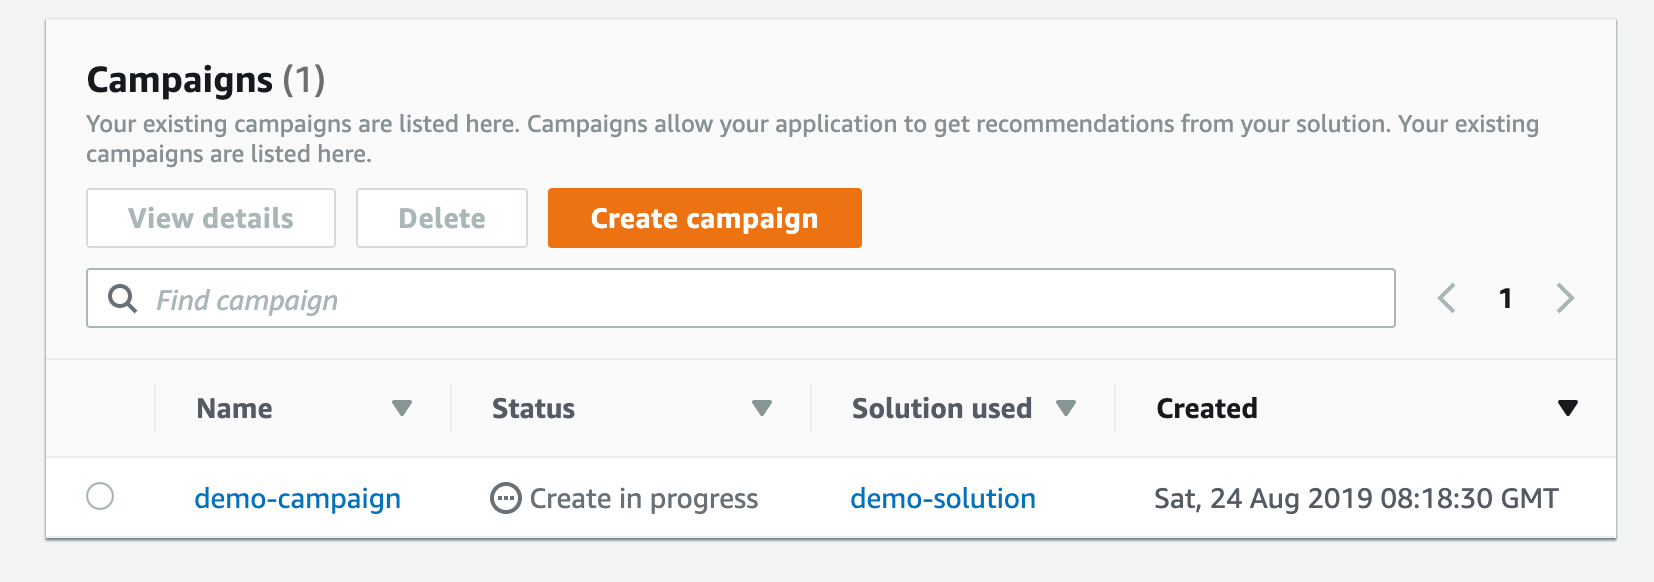Open the demo-campaign link
Viewport: 1654px width, 582px height.
(x=297, y=498)
